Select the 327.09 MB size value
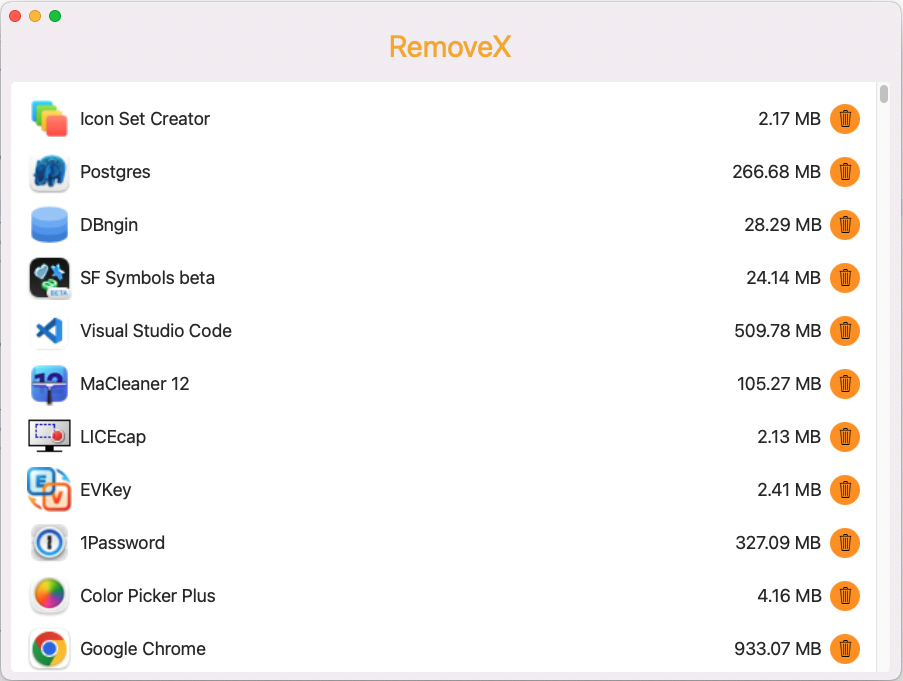 (778, 543)
